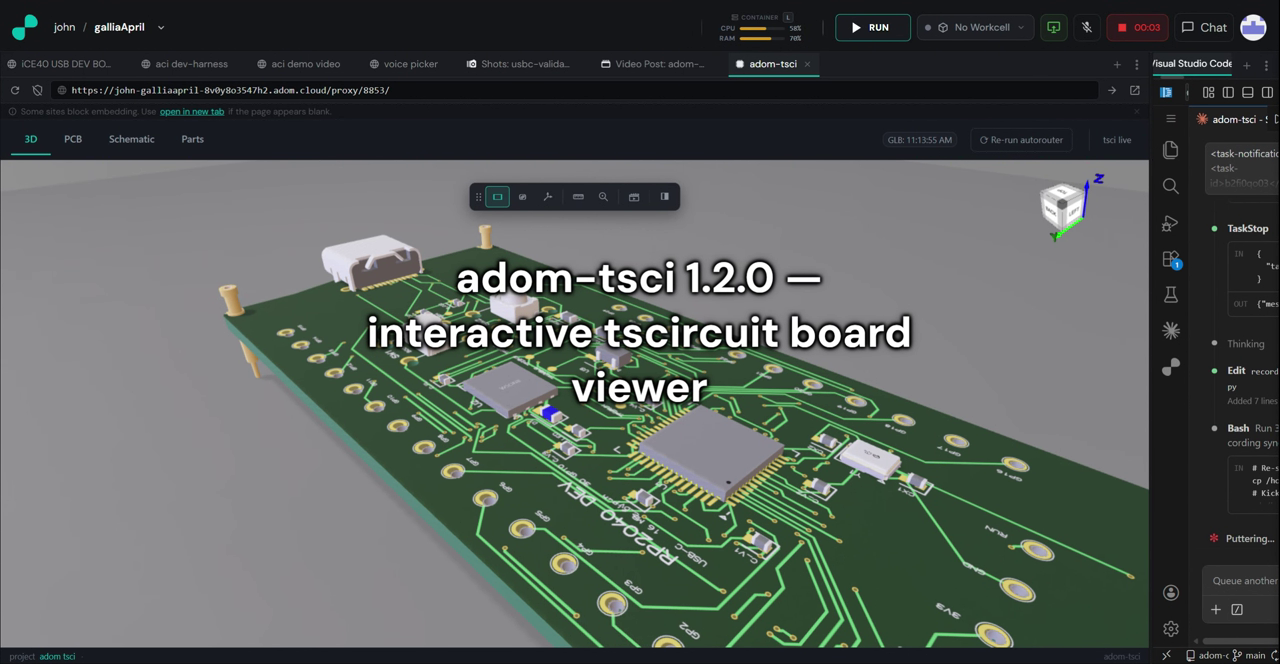Toggle the muted microphone icon
The width and height of the screenshot is (1280, 664).
pyautogui.click(x=1087, y=27)
